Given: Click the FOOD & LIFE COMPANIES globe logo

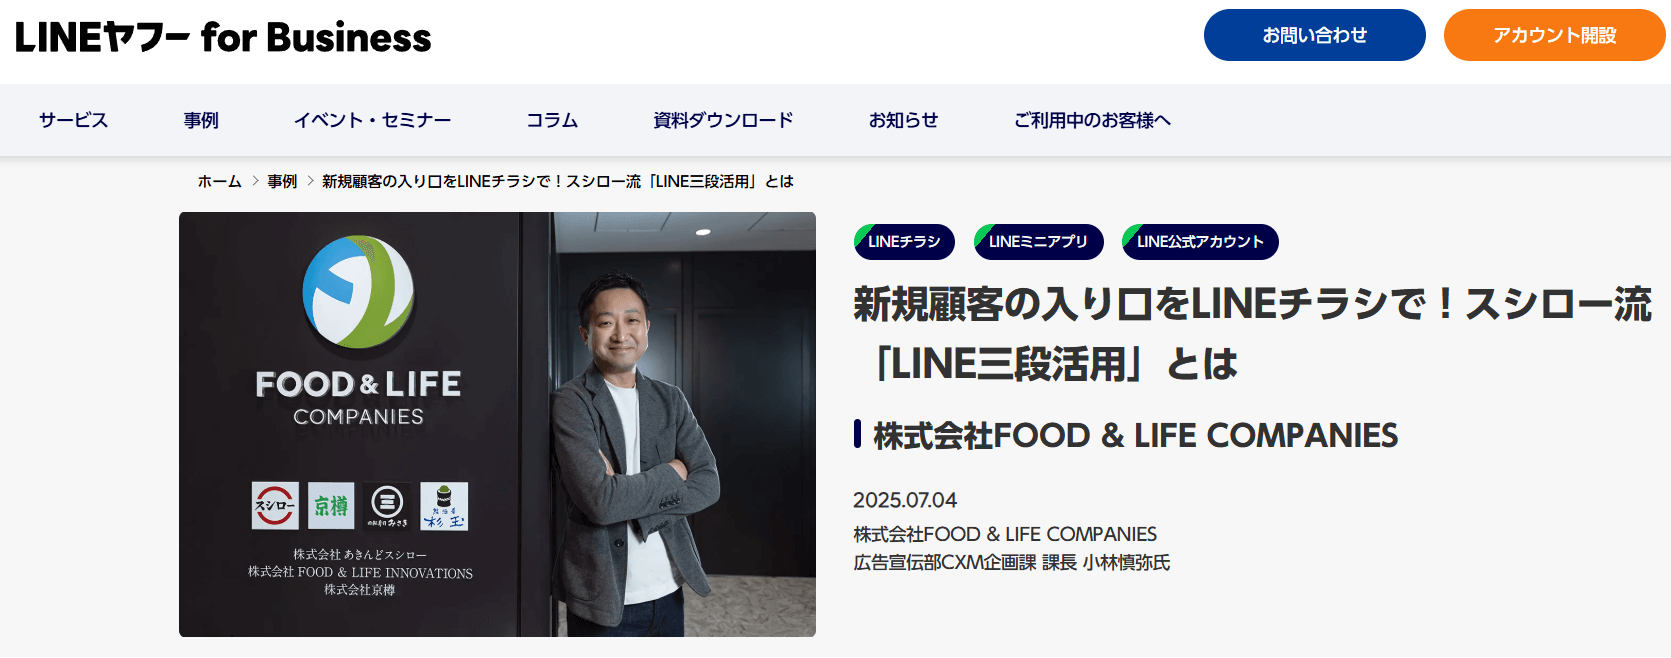Looking at the screenshot, I should [x=358, y=294].
